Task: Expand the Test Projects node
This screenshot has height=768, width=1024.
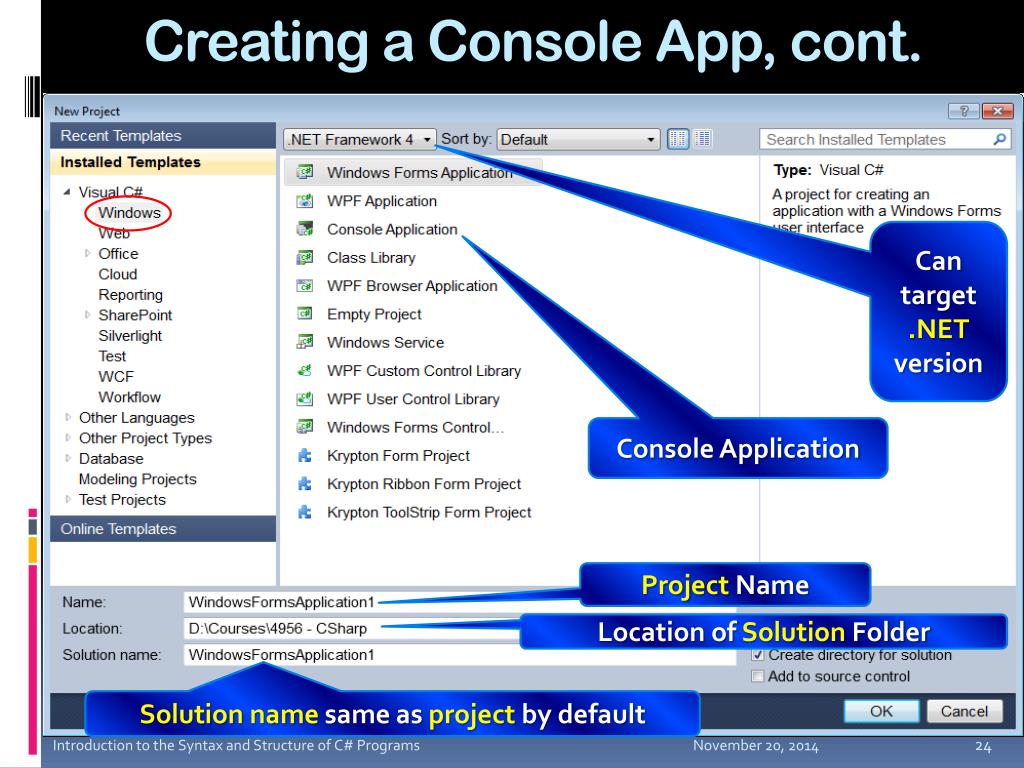Action: click(x=68, y=500)
